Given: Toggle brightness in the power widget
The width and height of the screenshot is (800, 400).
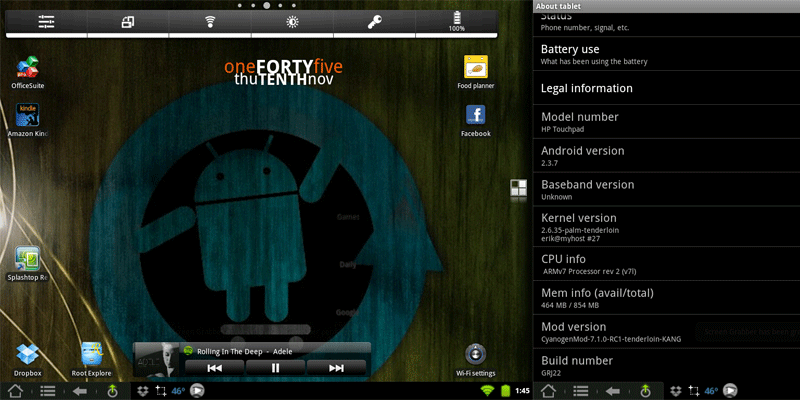Looking at the screenshot, I should tap(292, 22).
